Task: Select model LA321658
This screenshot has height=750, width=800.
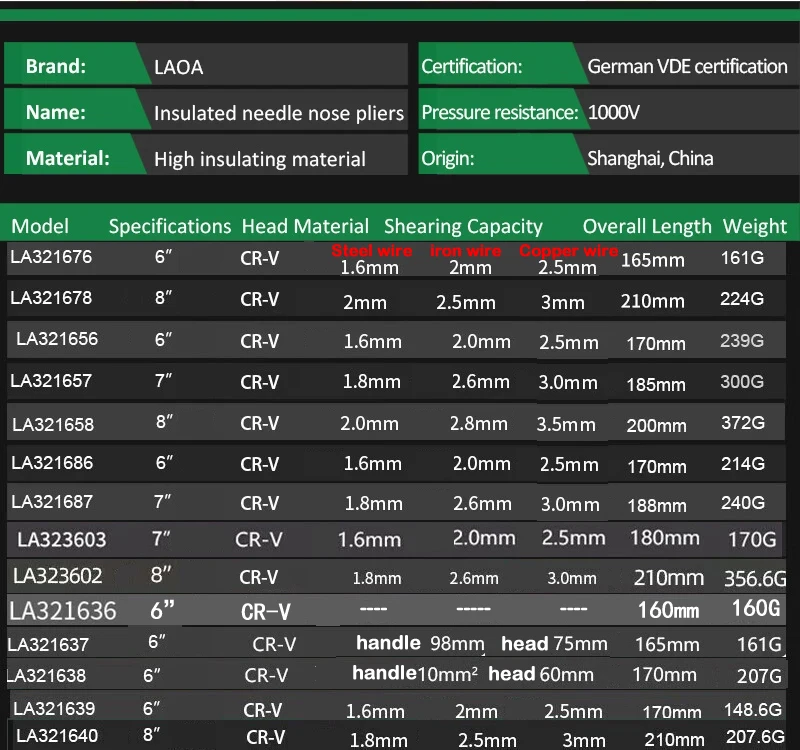Action: (x=53, y=424)
